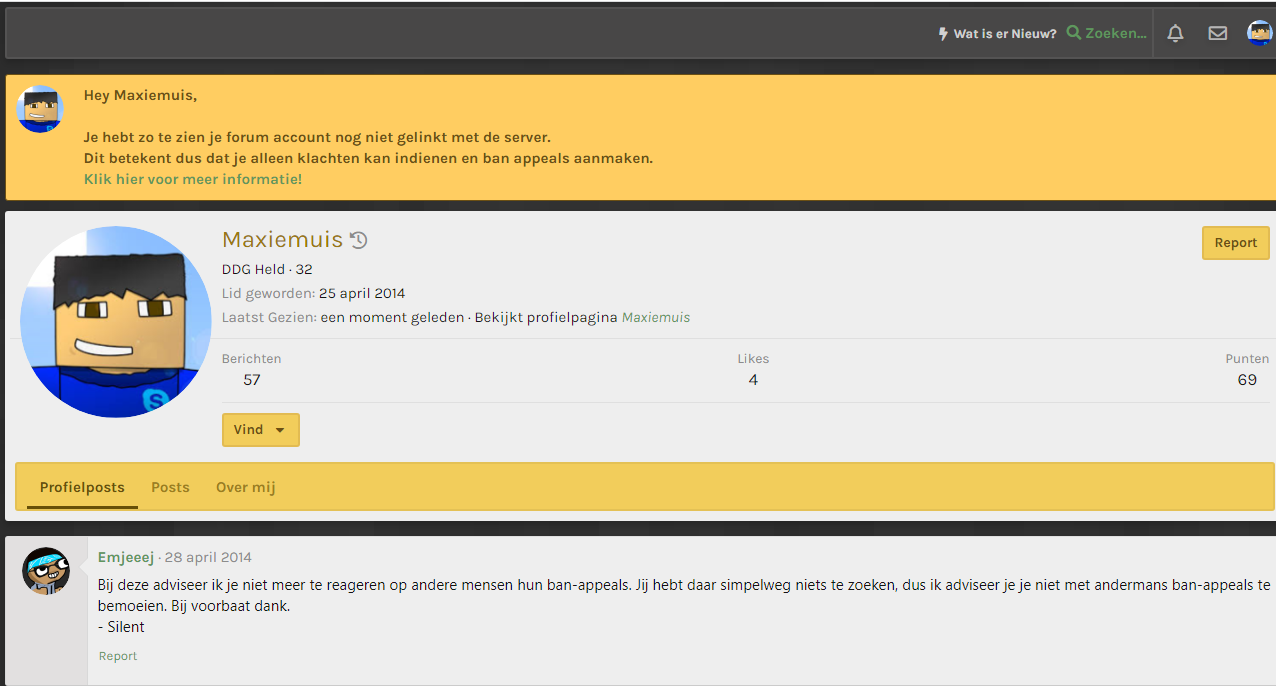
Task: View username history icon beside Maxiemuis
Action: coord(359,240)
